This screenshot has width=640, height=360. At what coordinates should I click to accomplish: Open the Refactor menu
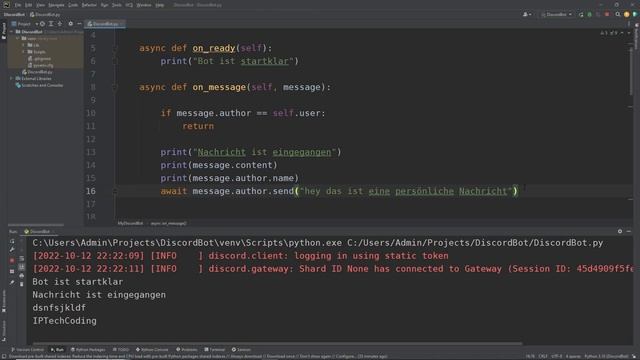coord(89,5)
